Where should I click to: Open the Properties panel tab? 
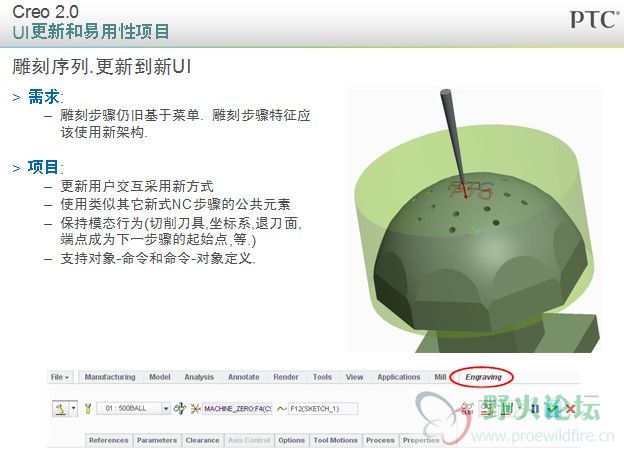421,440
